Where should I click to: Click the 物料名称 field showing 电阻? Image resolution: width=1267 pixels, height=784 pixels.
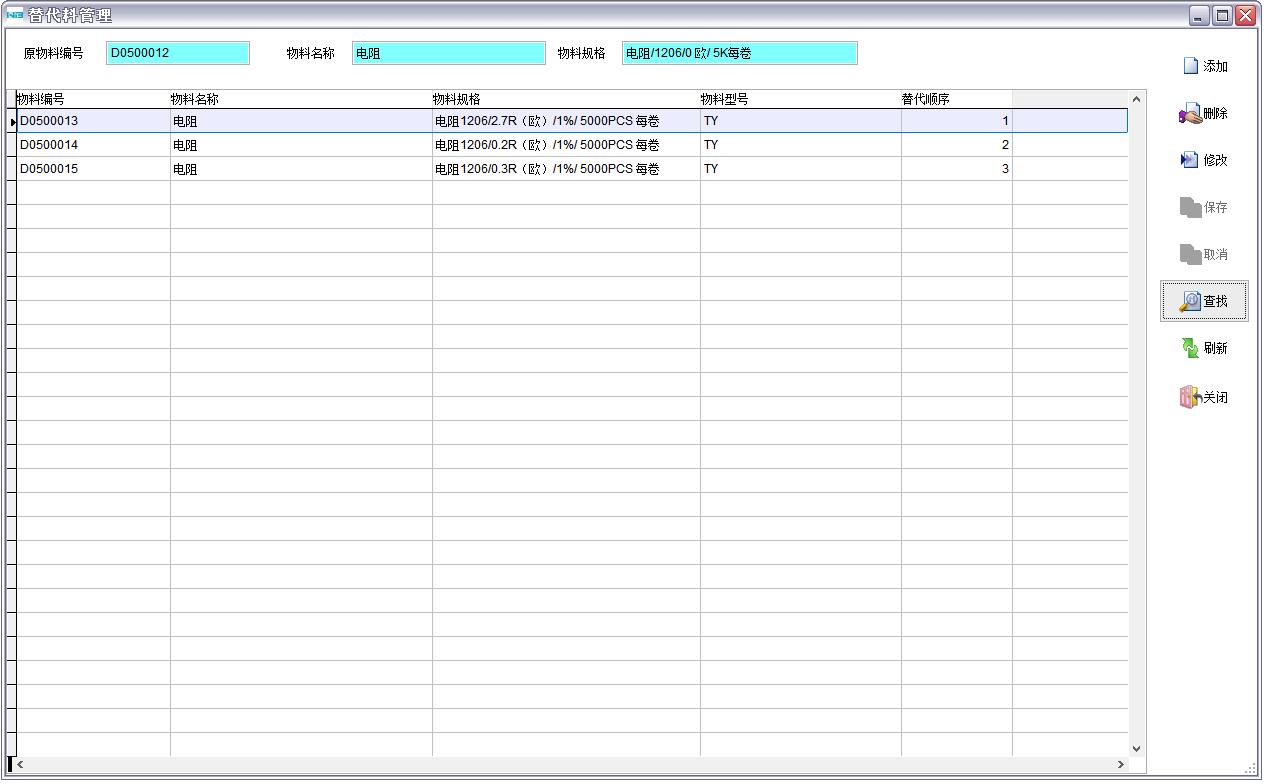tap(448, 53)
